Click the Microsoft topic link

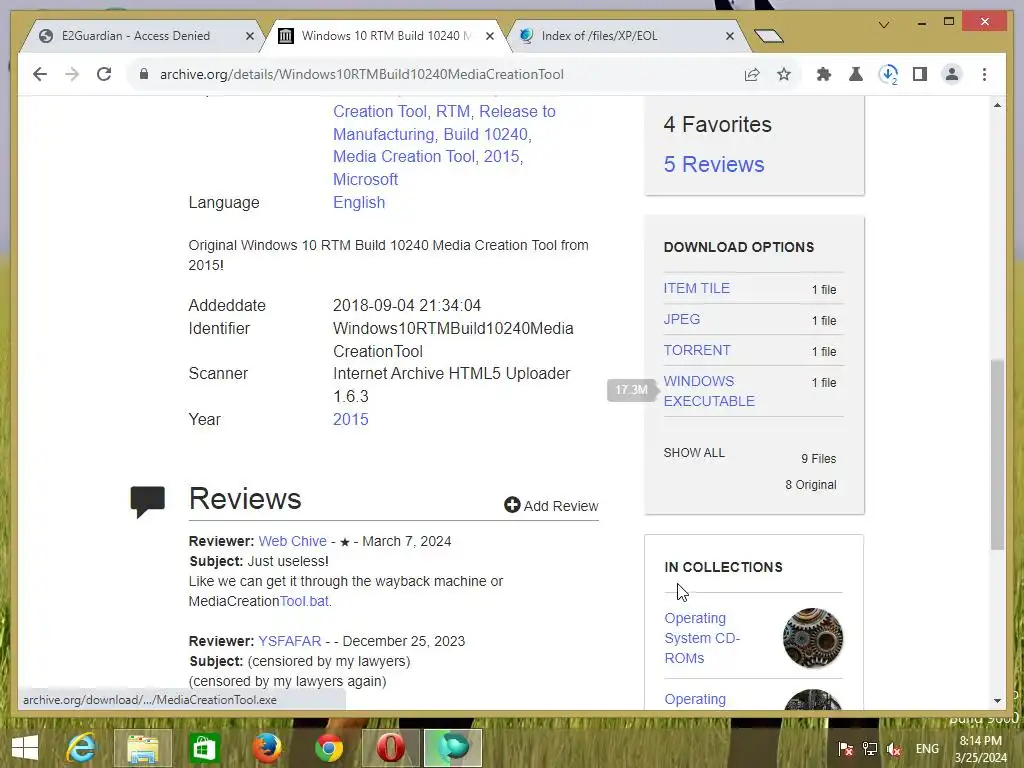click(x=366, y=179)
